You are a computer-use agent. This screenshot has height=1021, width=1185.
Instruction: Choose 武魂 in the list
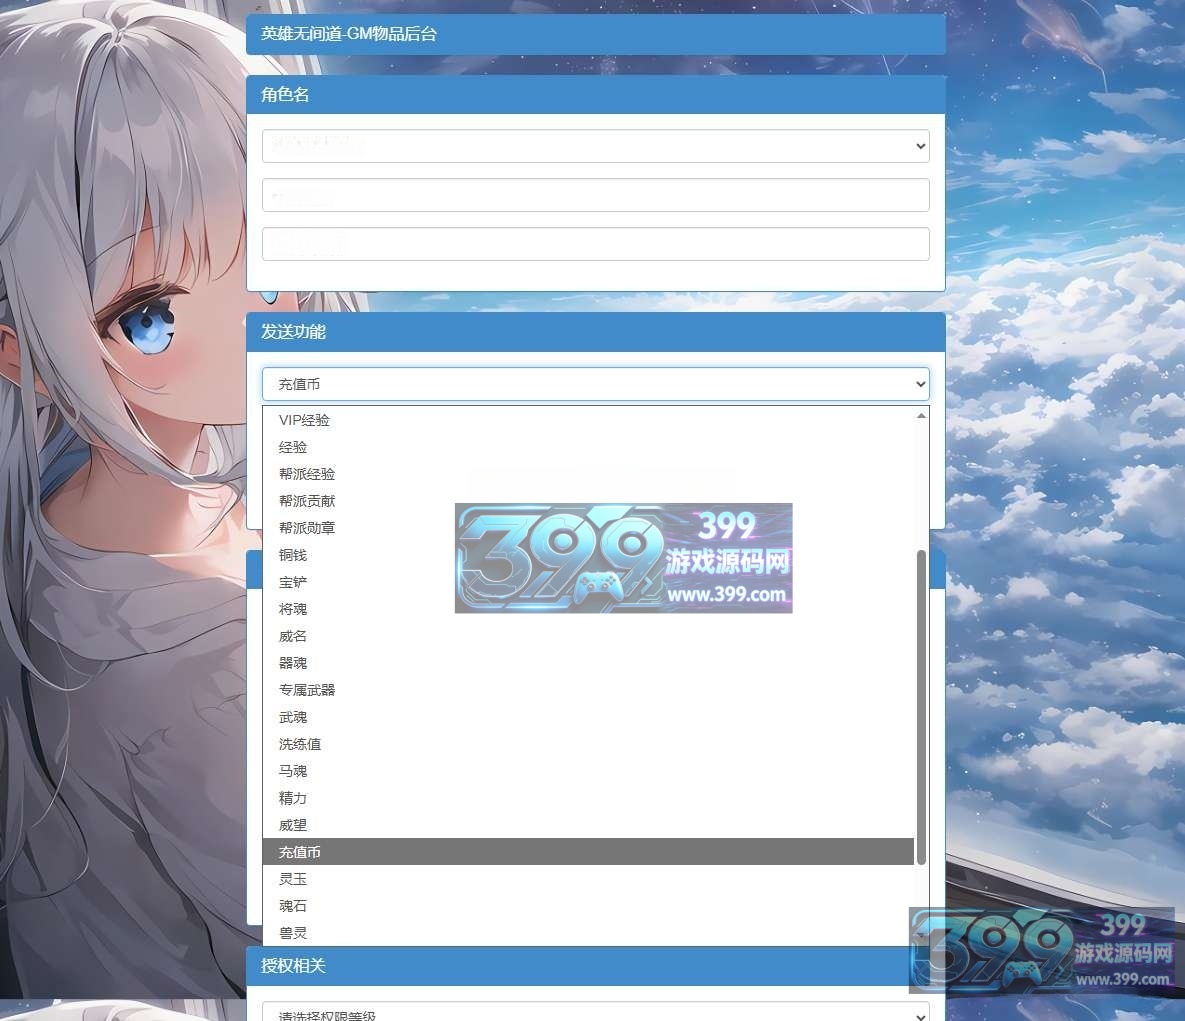(x=588, y=717)
